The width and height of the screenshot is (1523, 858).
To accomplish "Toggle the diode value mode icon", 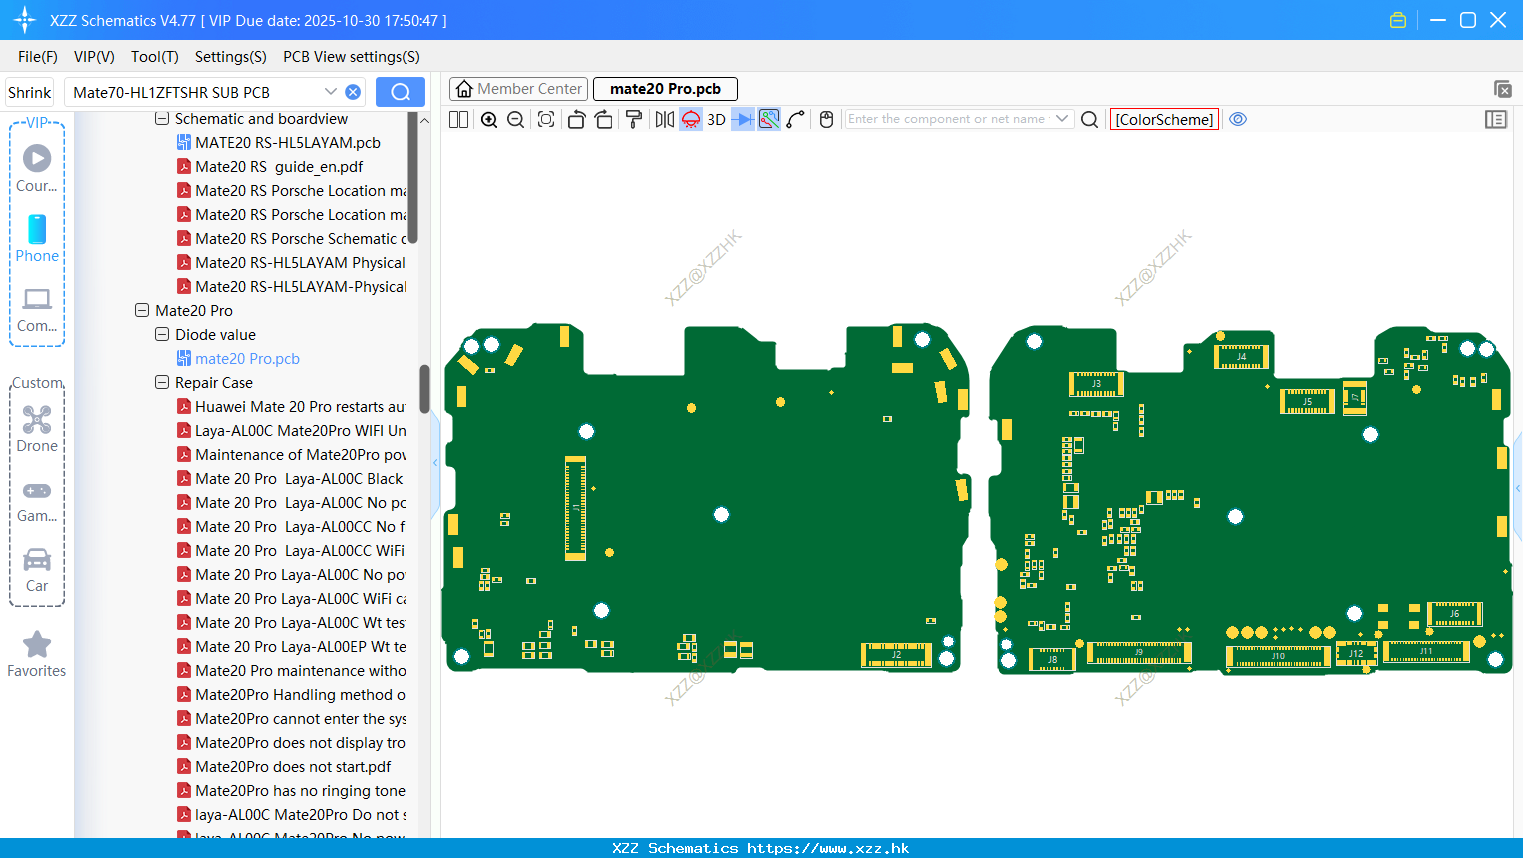I will (x=743, y=119).
